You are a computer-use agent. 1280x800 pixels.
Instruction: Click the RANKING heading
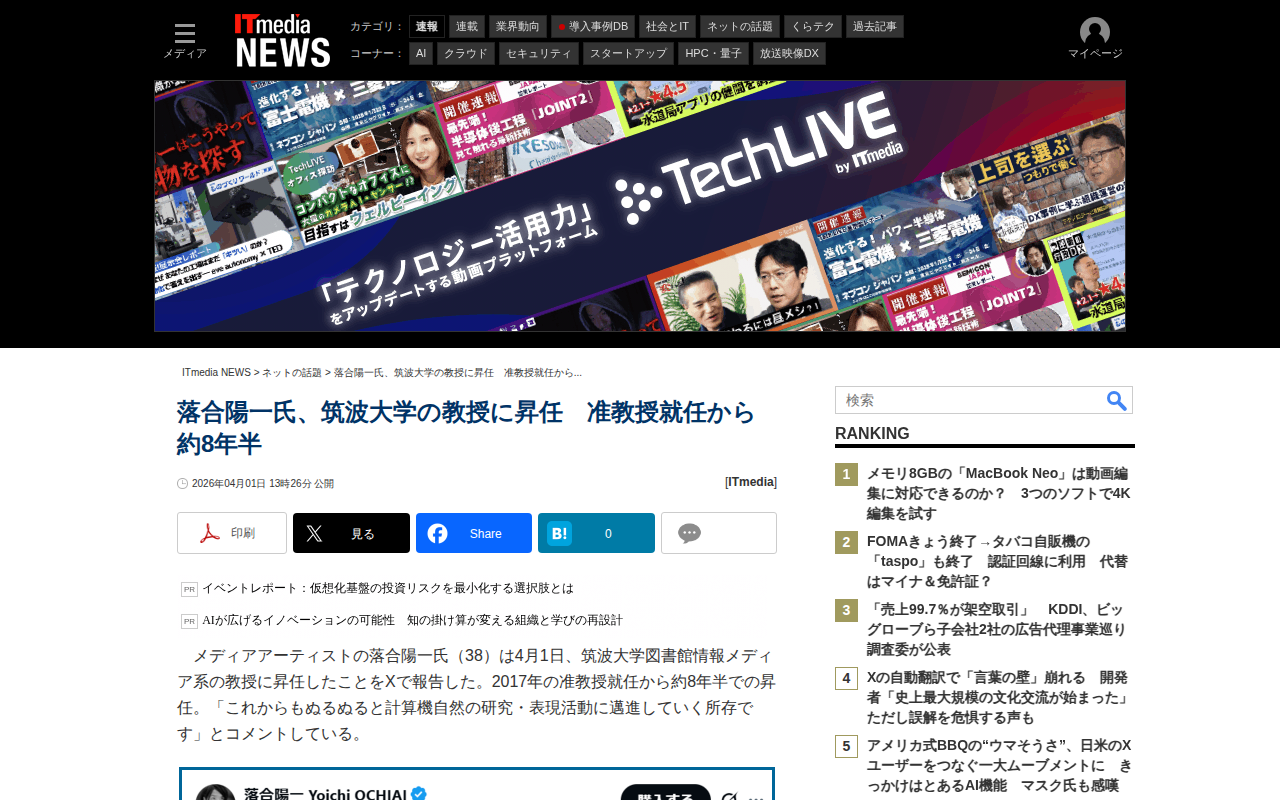click(872, 433)
